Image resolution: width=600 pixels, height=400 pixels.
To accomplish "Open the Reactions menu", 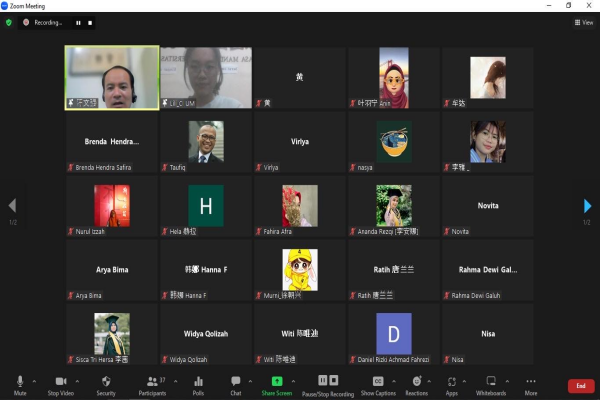I will (417, 384).
